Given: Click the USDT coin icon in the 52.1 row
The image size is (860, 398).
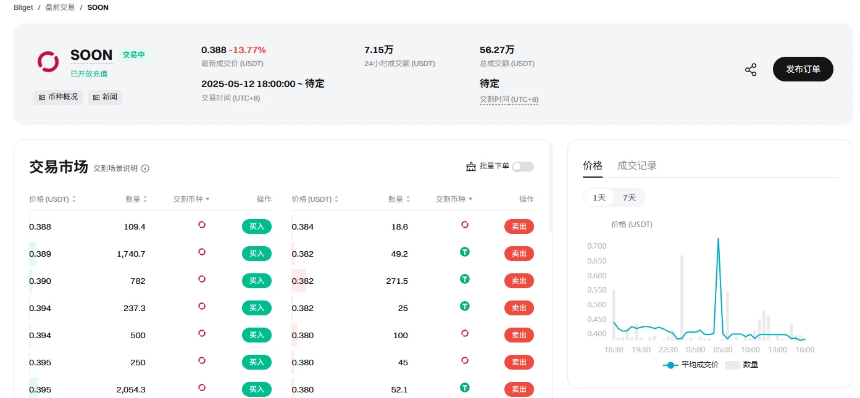Looking at the screenshot, I should (465, 388).
